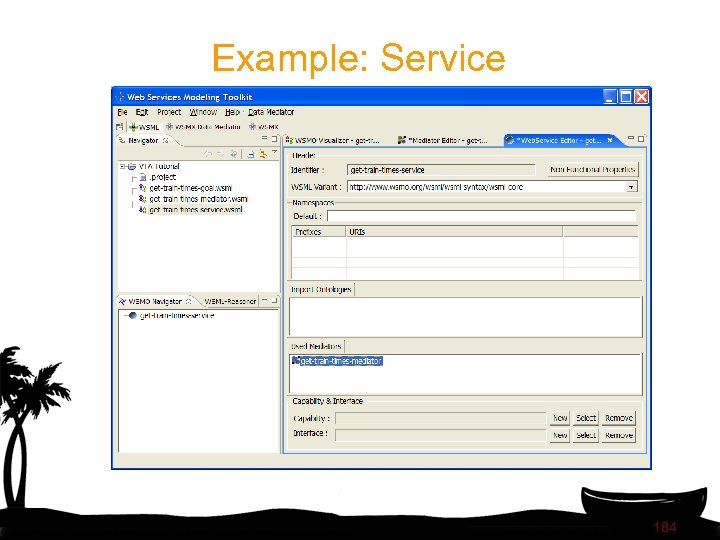Viewport: 720px width, 540px height.
Task: Switch to the WSML perspective
Action: click(144, 127)
